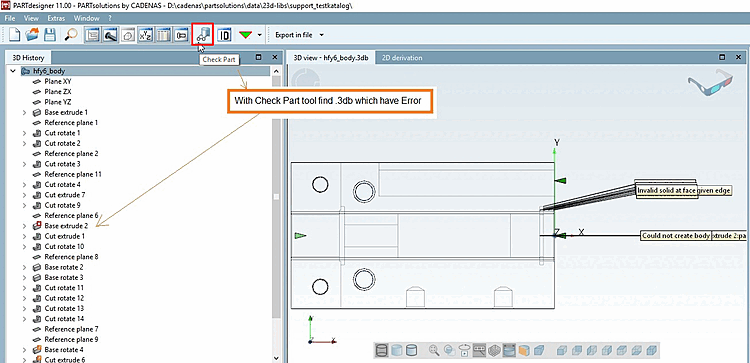Select Cut rotate 10 in history tree
The width and height of the screenshot is (750, 363).
(x=64, y=246)
